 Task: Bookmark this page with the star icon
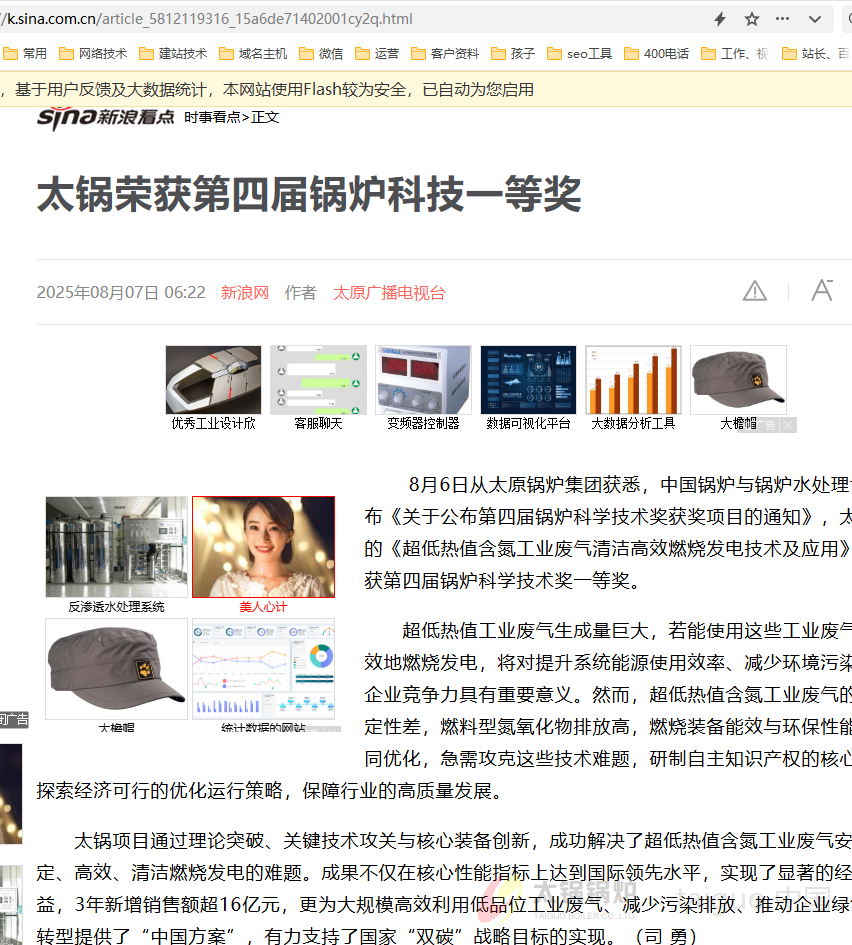pos(752,19)
